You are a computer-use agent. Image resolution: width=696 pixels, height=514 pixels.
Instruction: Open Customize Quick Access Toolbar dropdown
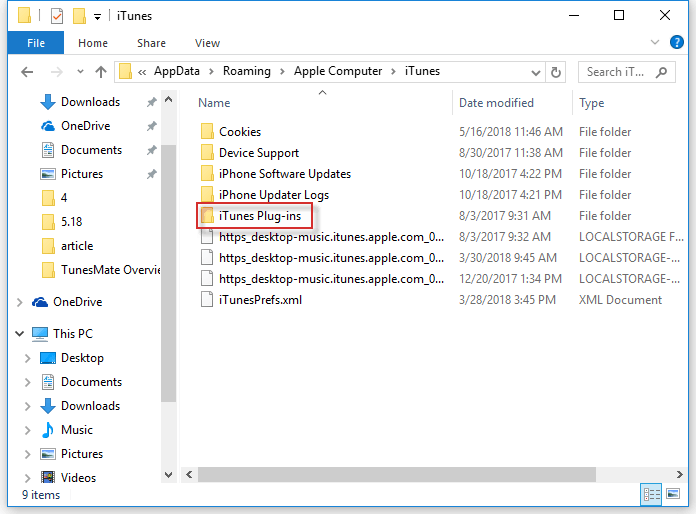97,17
